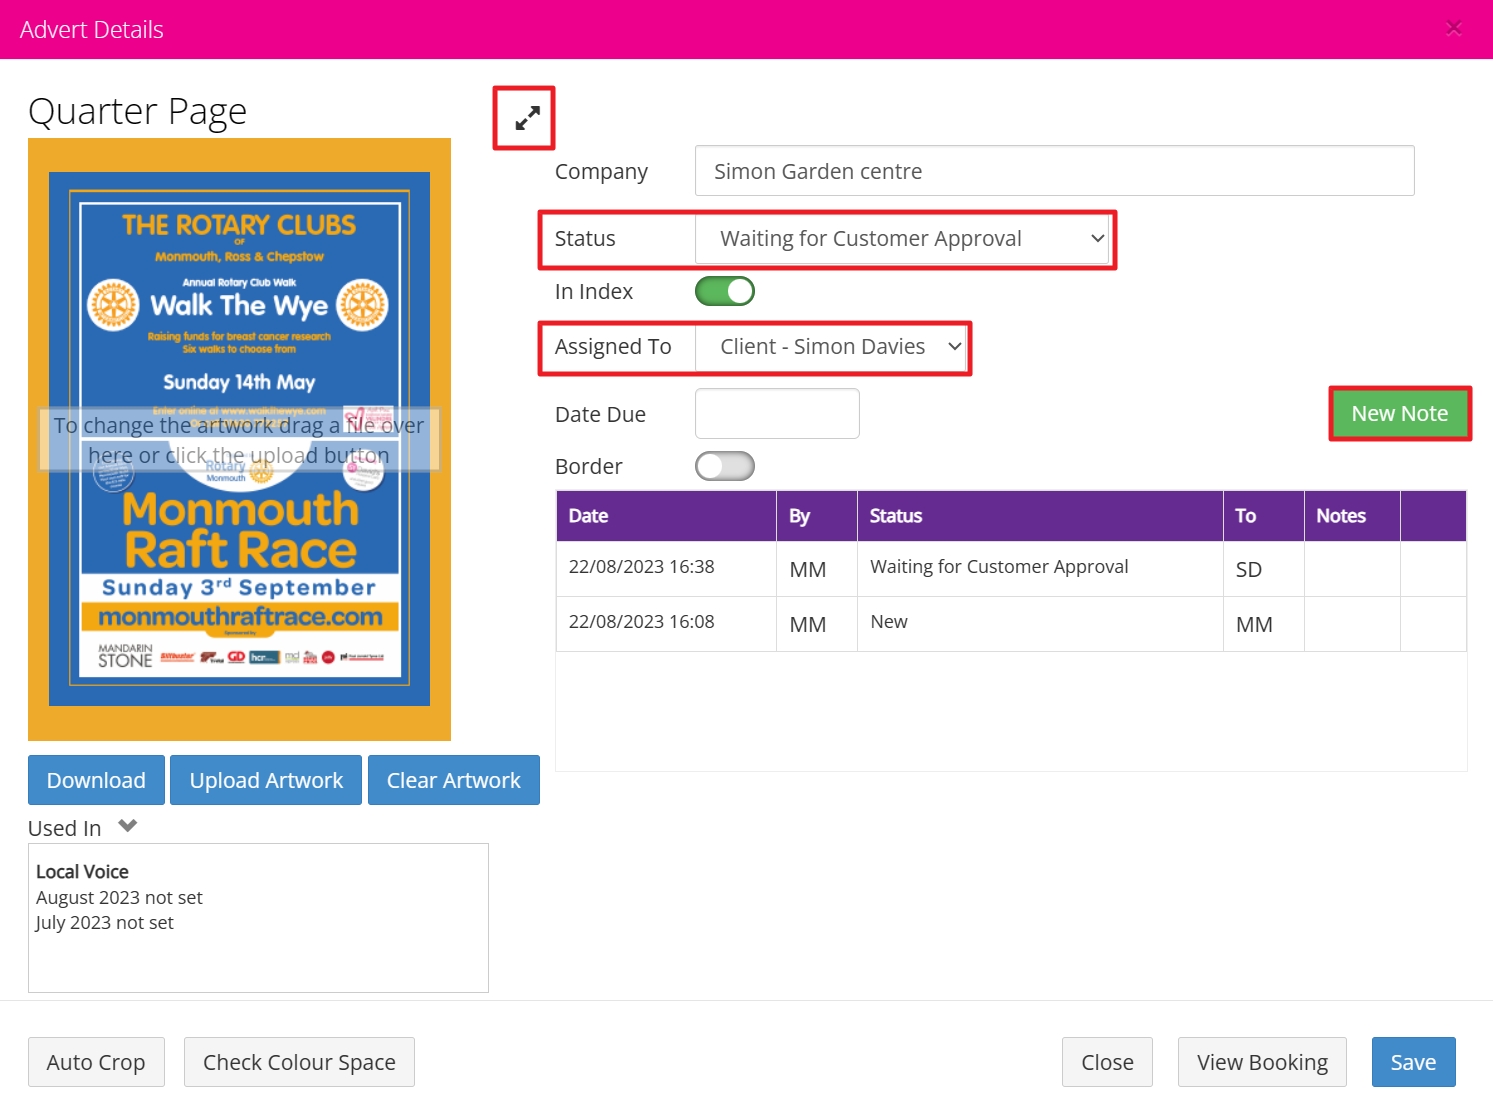Click the Date column header
1493x1112 pixels.
click(x=666, y=516)
